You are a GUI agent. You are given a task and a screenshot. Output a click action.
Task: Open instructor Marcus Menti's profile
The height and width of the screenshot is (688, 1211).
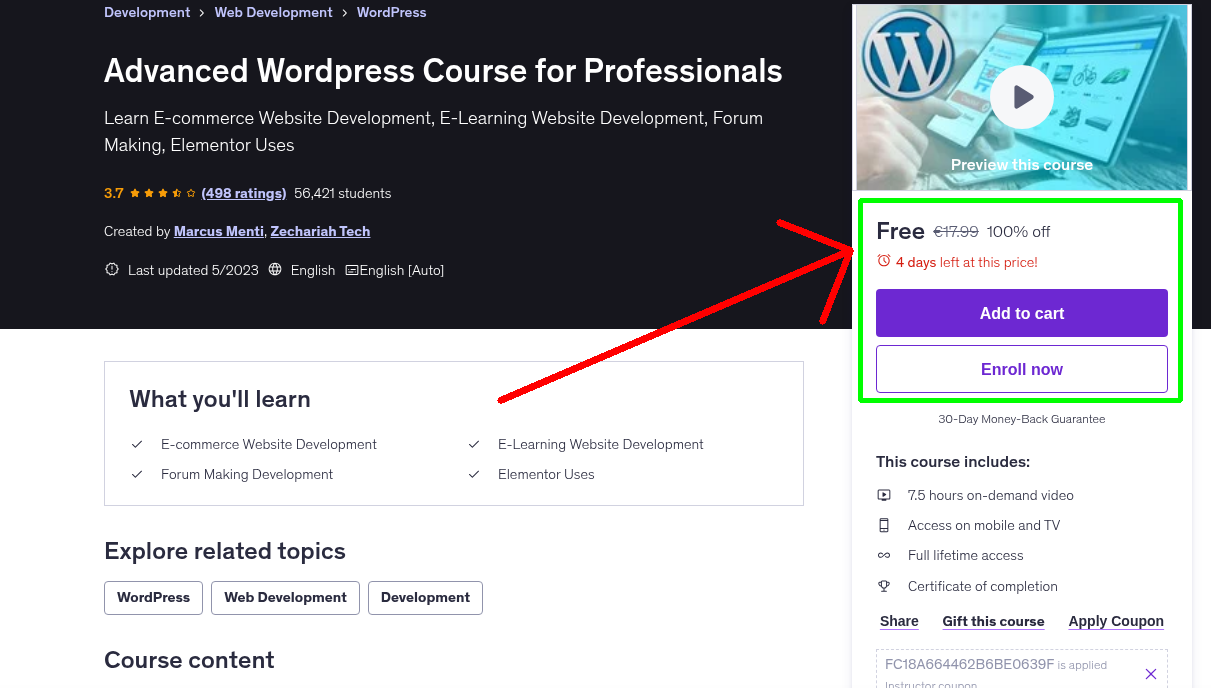[218, 231]
